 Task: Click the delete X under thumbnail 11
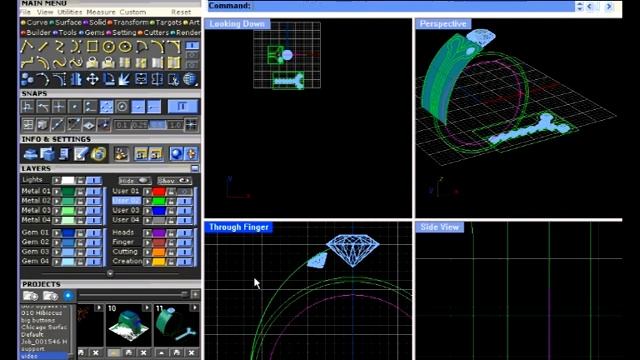coord(191,352)
